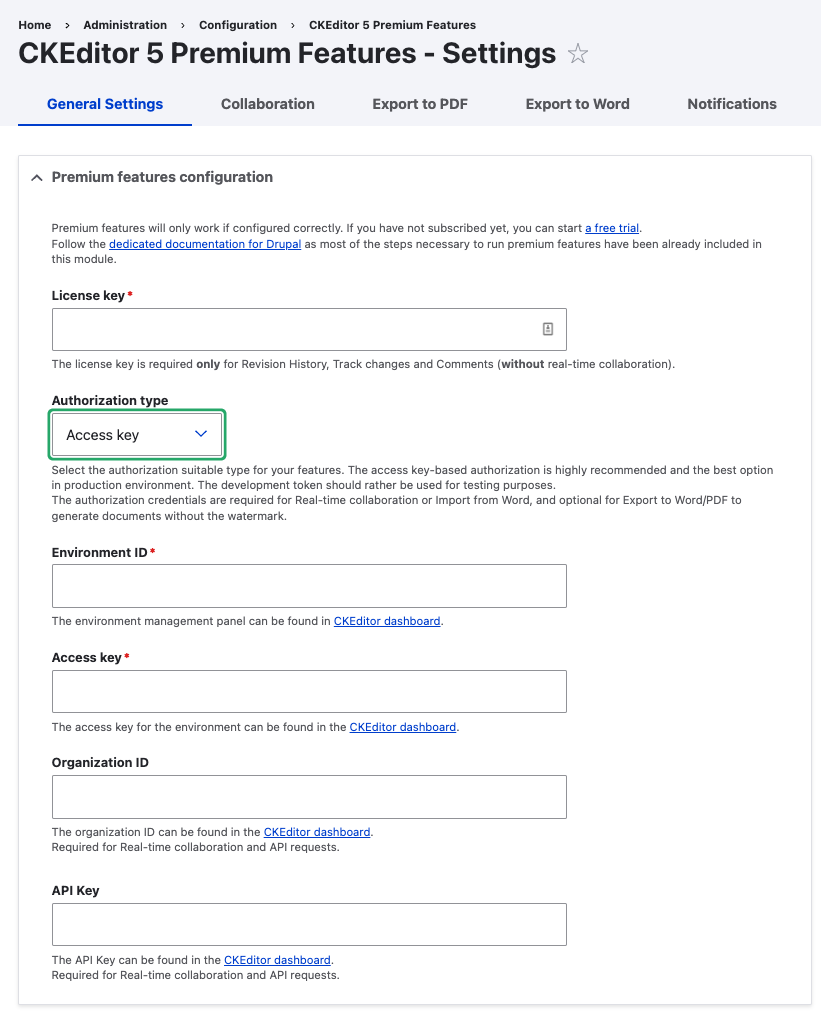Image resolution: width=821 pixels, height=1012 pixels.
Task: Go to the Export to Word tab
Action: [x=577, y=104]
